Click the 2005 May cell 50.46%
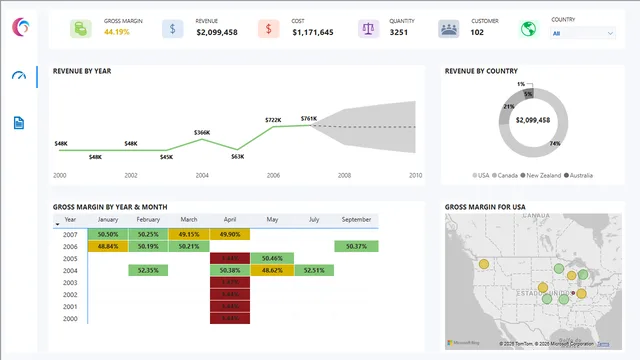 coord(272,258)
